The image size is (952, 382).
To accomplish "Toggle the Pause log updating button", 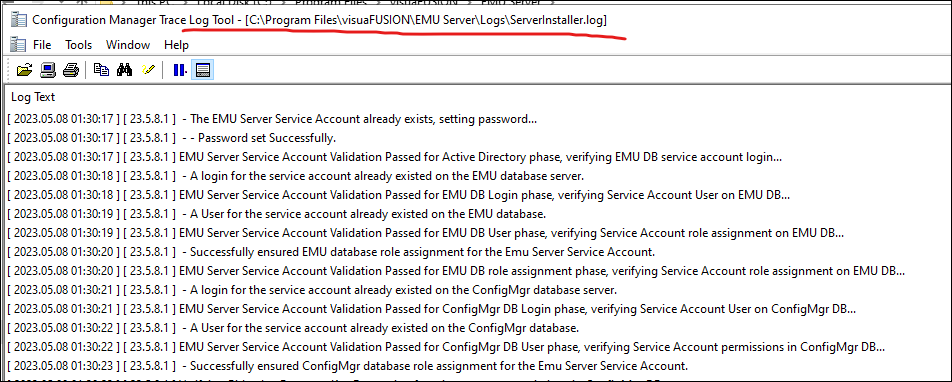I will click(x=179, y=70).
